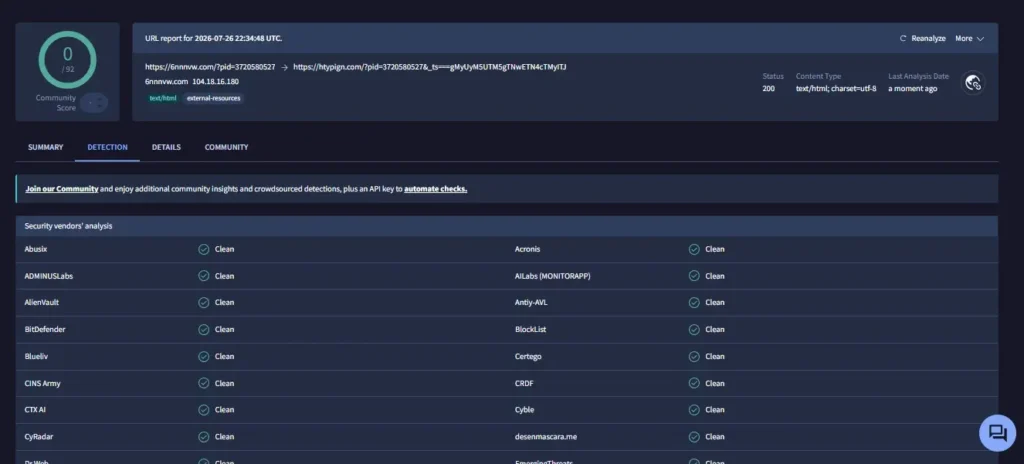
Task: Click the Clean check icon for CRDF
Action: tap(694, 383)
